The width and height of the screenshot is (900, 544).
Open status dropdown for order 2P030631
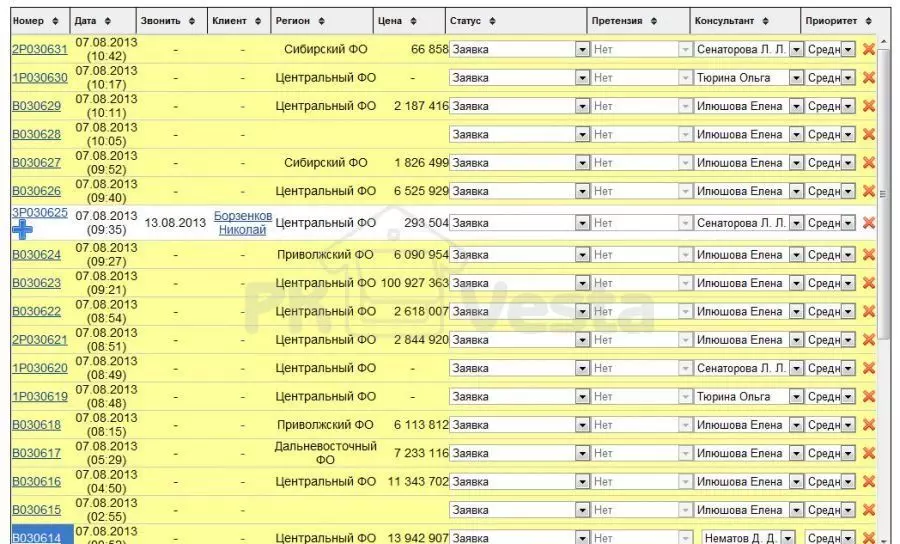click(x=582, y=50)
